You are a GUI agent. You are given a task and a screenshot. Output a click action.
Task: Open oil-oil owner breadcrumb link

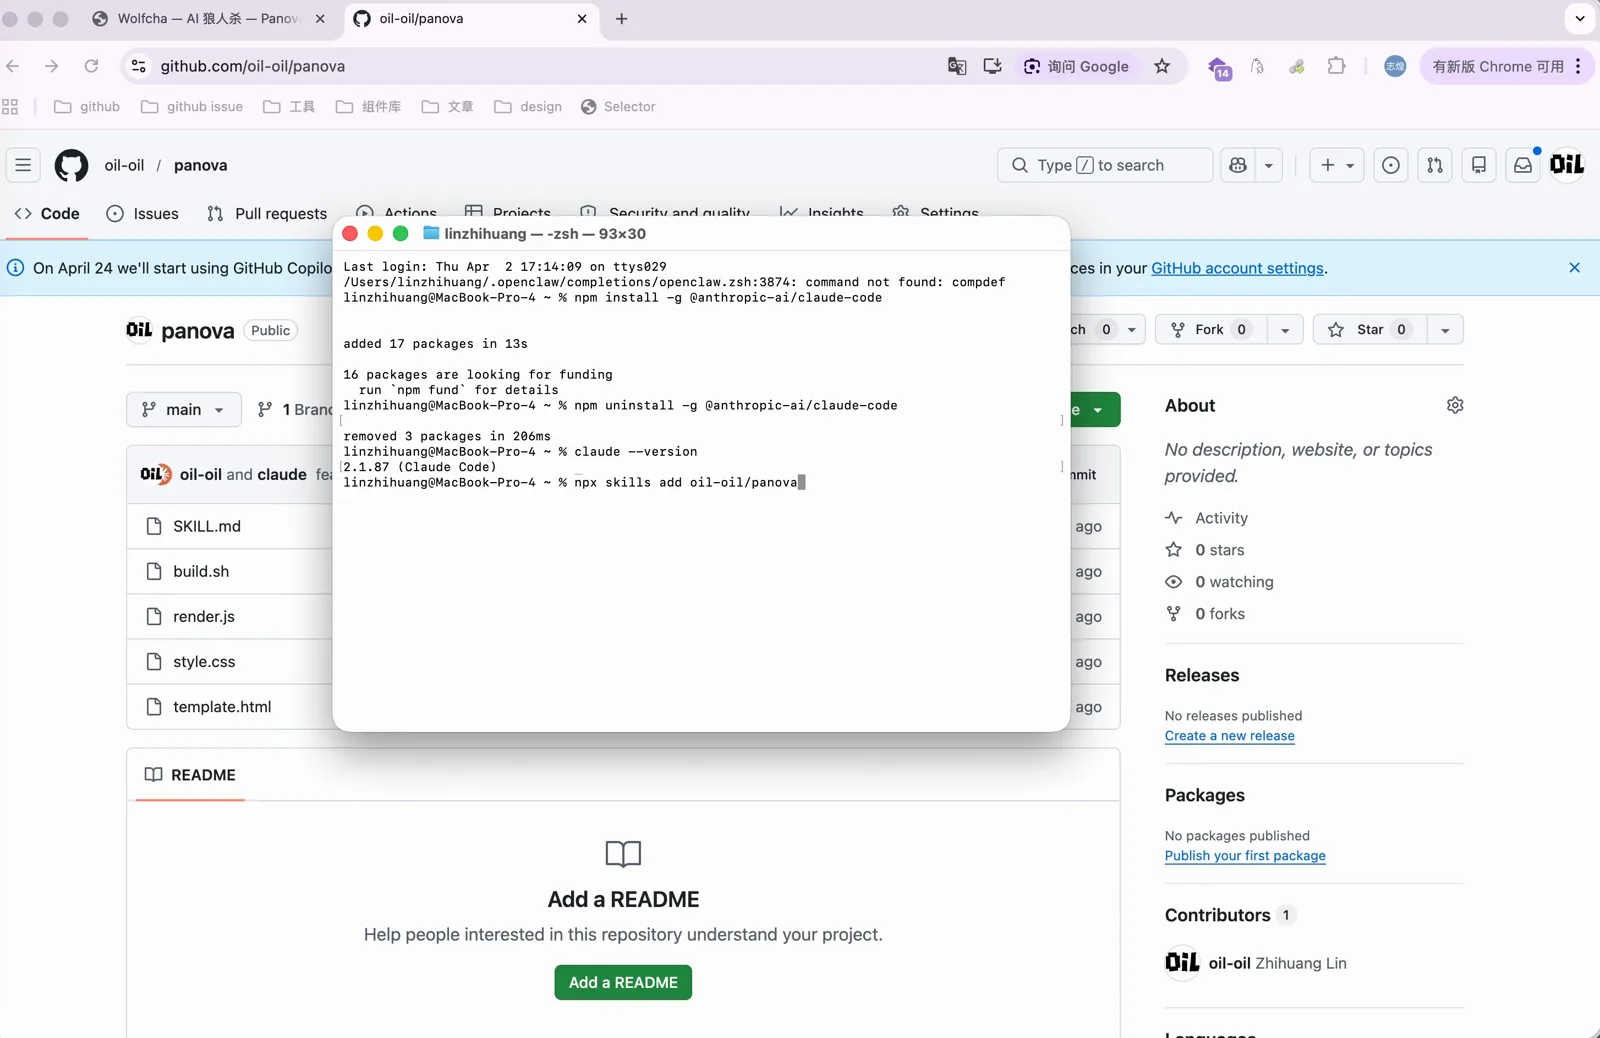[124, 165]
